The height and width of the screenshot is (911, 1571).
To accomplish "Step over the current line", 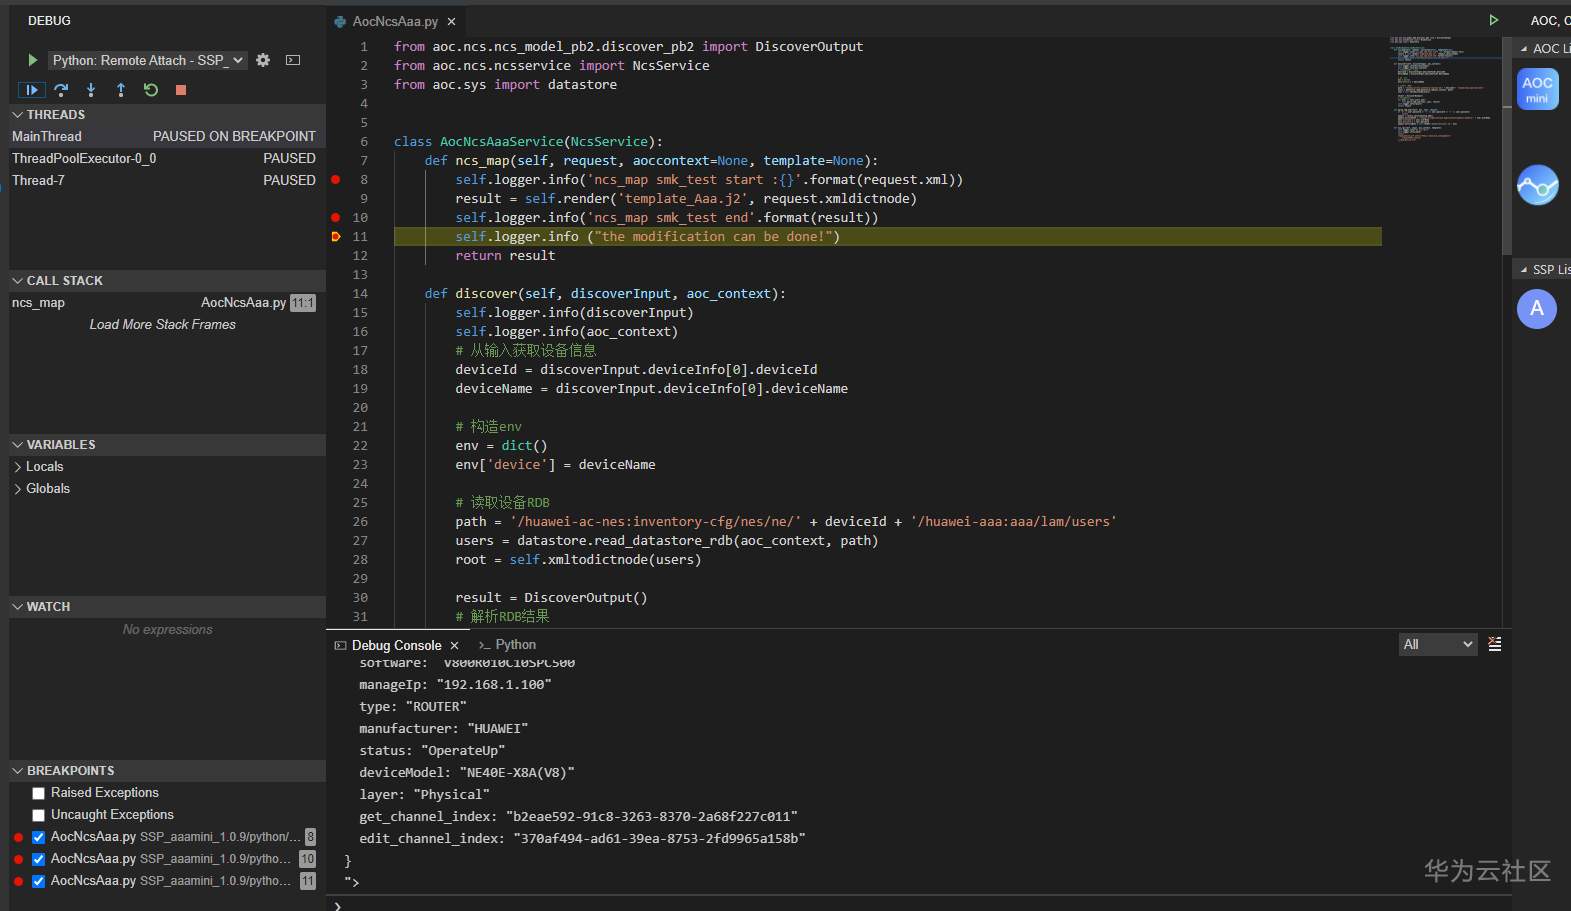I will (x=61, y=90).
